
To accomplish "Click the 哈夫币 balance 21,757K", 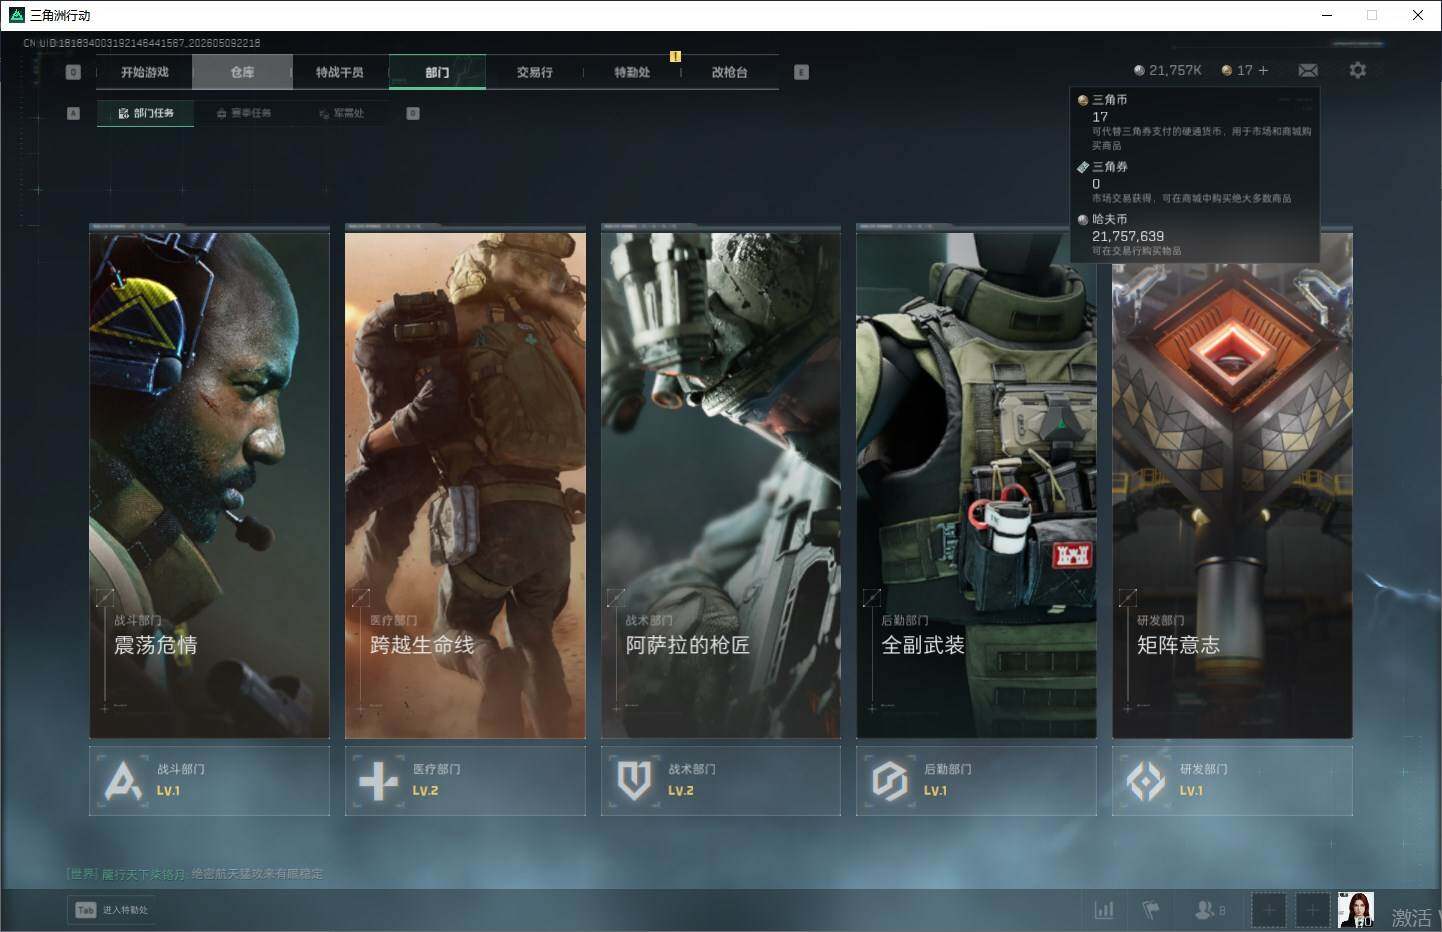I will tap(1167, 70).
